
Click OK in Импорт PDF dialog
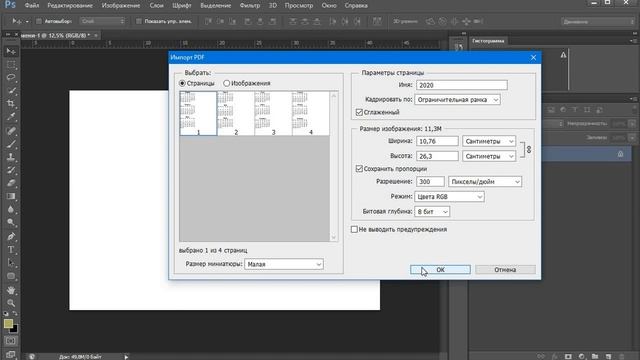440,270
